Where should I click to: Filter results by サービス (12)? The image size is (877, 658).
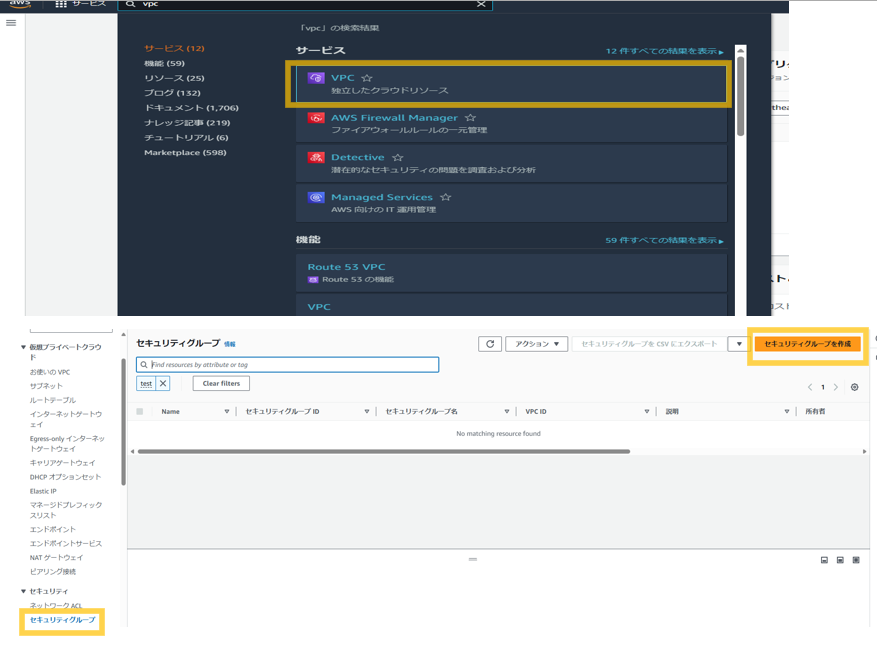tap(175, 48)
